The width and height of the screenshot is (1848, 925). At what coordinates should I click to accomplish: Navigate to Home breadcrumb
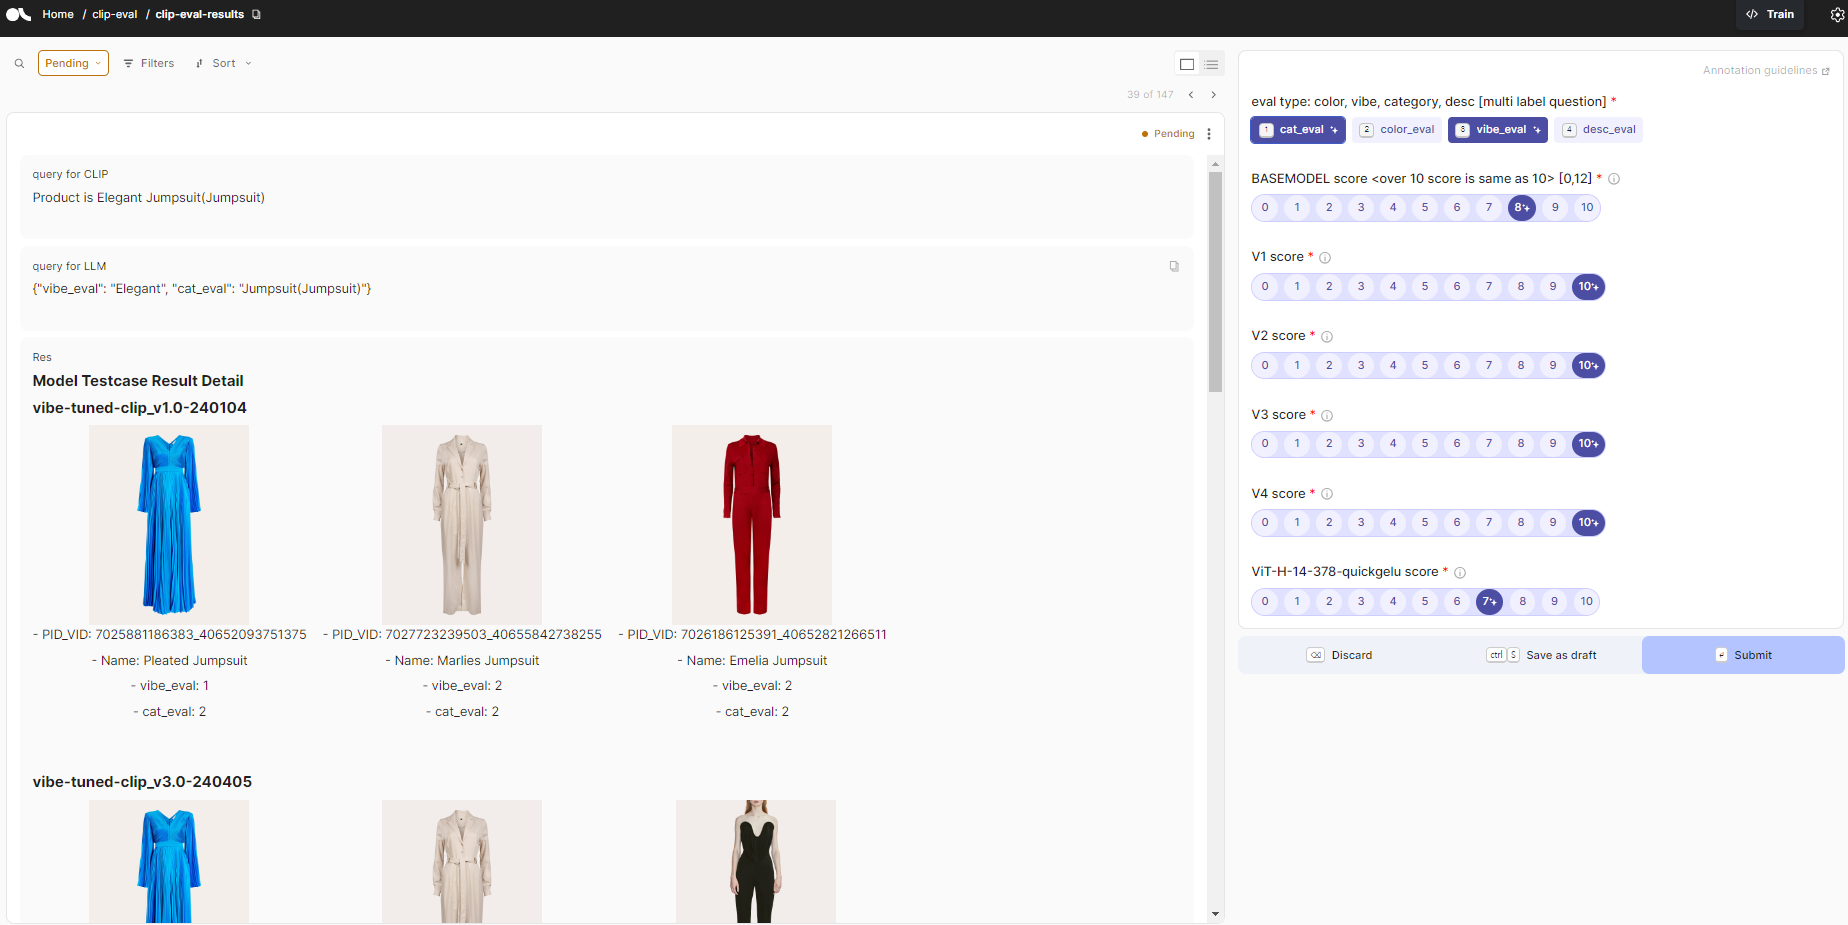(58, 14)
